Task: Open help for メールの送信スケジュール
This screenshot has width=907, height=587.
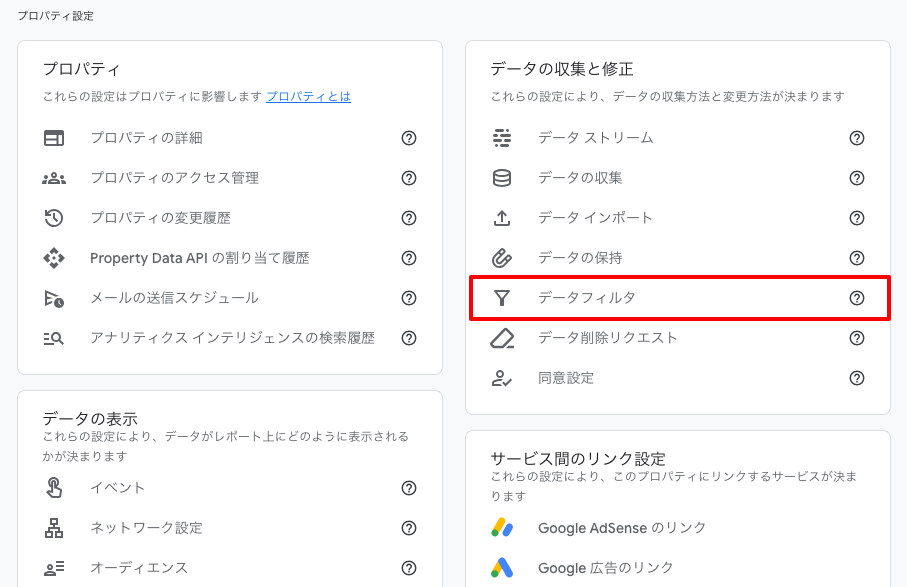Action: coord(409,298)
